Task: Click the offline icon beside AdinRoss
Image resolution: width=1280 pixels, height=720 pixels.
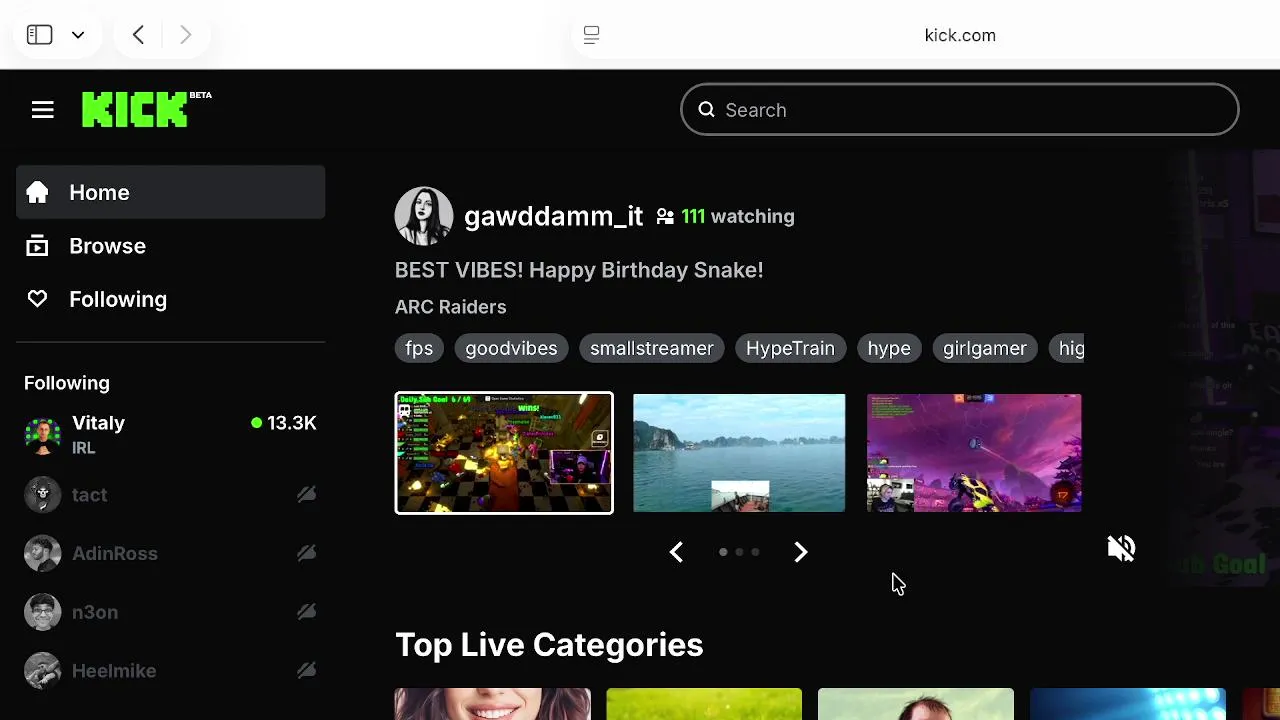Action: pyautogui.click(x=306, y=553)
